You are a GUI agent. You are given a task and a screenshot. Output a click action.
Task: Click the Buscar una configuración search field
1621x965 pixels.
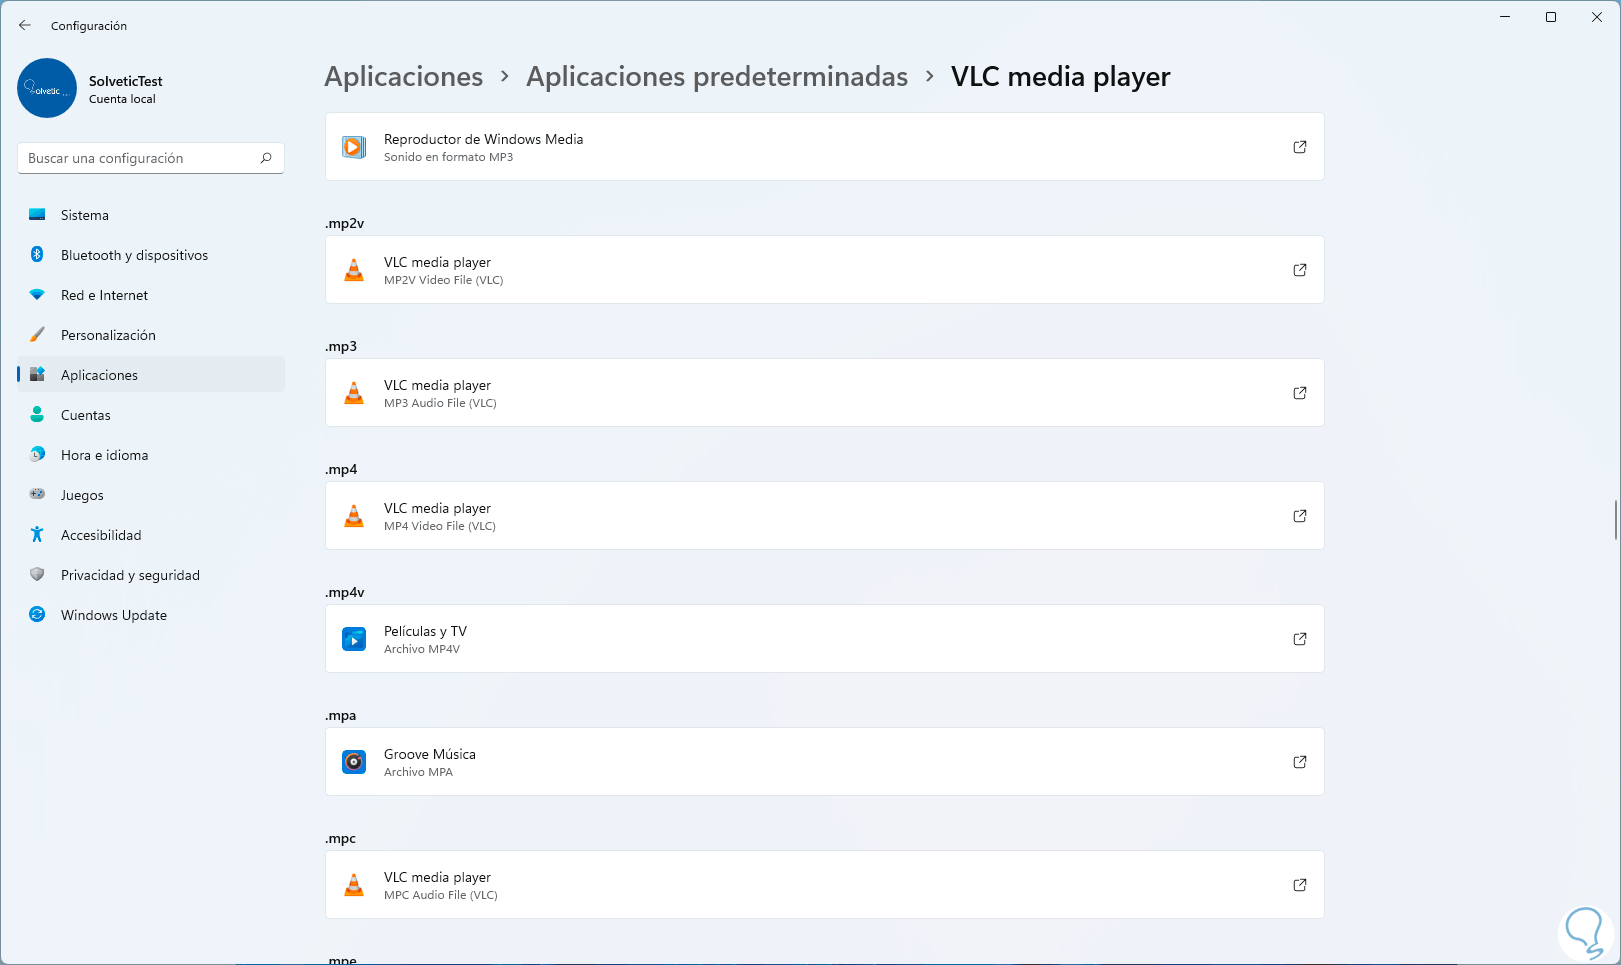tap(140, 158)
